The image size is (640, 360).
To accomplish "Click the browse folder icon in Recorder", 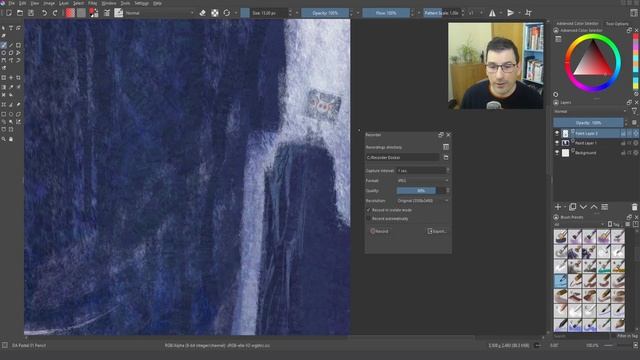I will (x=446, y=157).
